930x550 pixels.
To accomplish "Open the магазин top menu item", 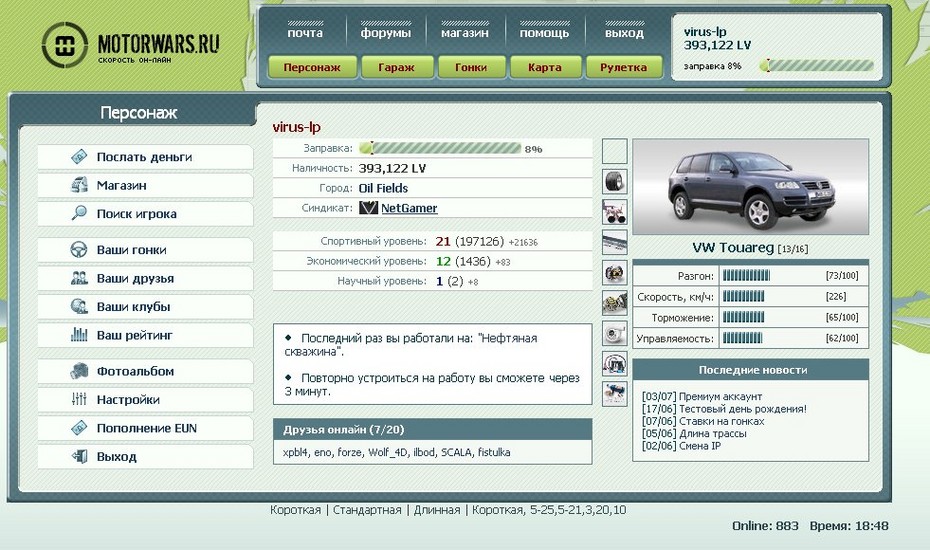I will tap(465, 33).
